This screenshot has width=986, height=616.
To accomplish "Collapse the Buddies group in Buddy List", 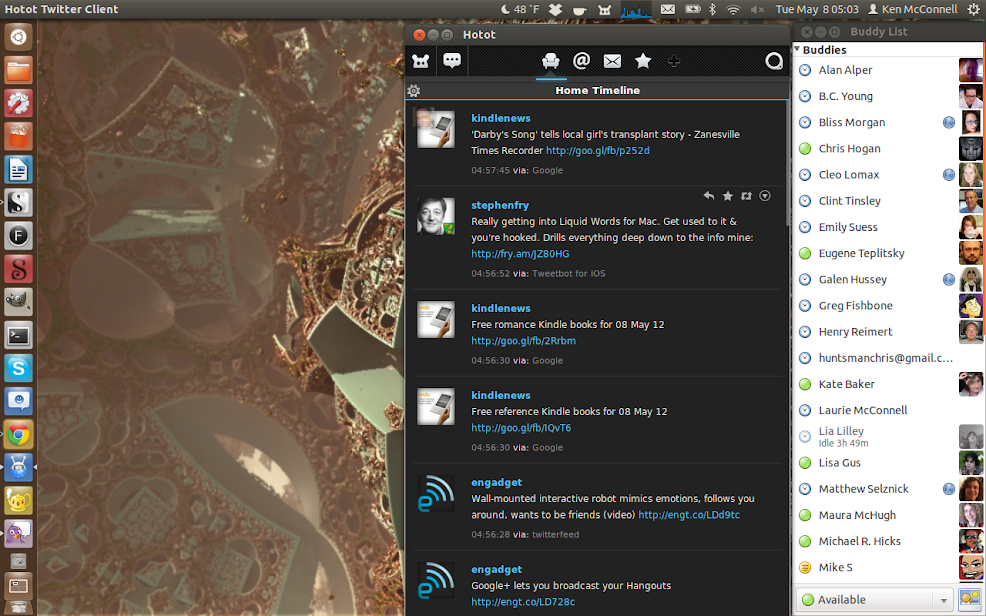I will pyautogui.click(x=797, y=49).
